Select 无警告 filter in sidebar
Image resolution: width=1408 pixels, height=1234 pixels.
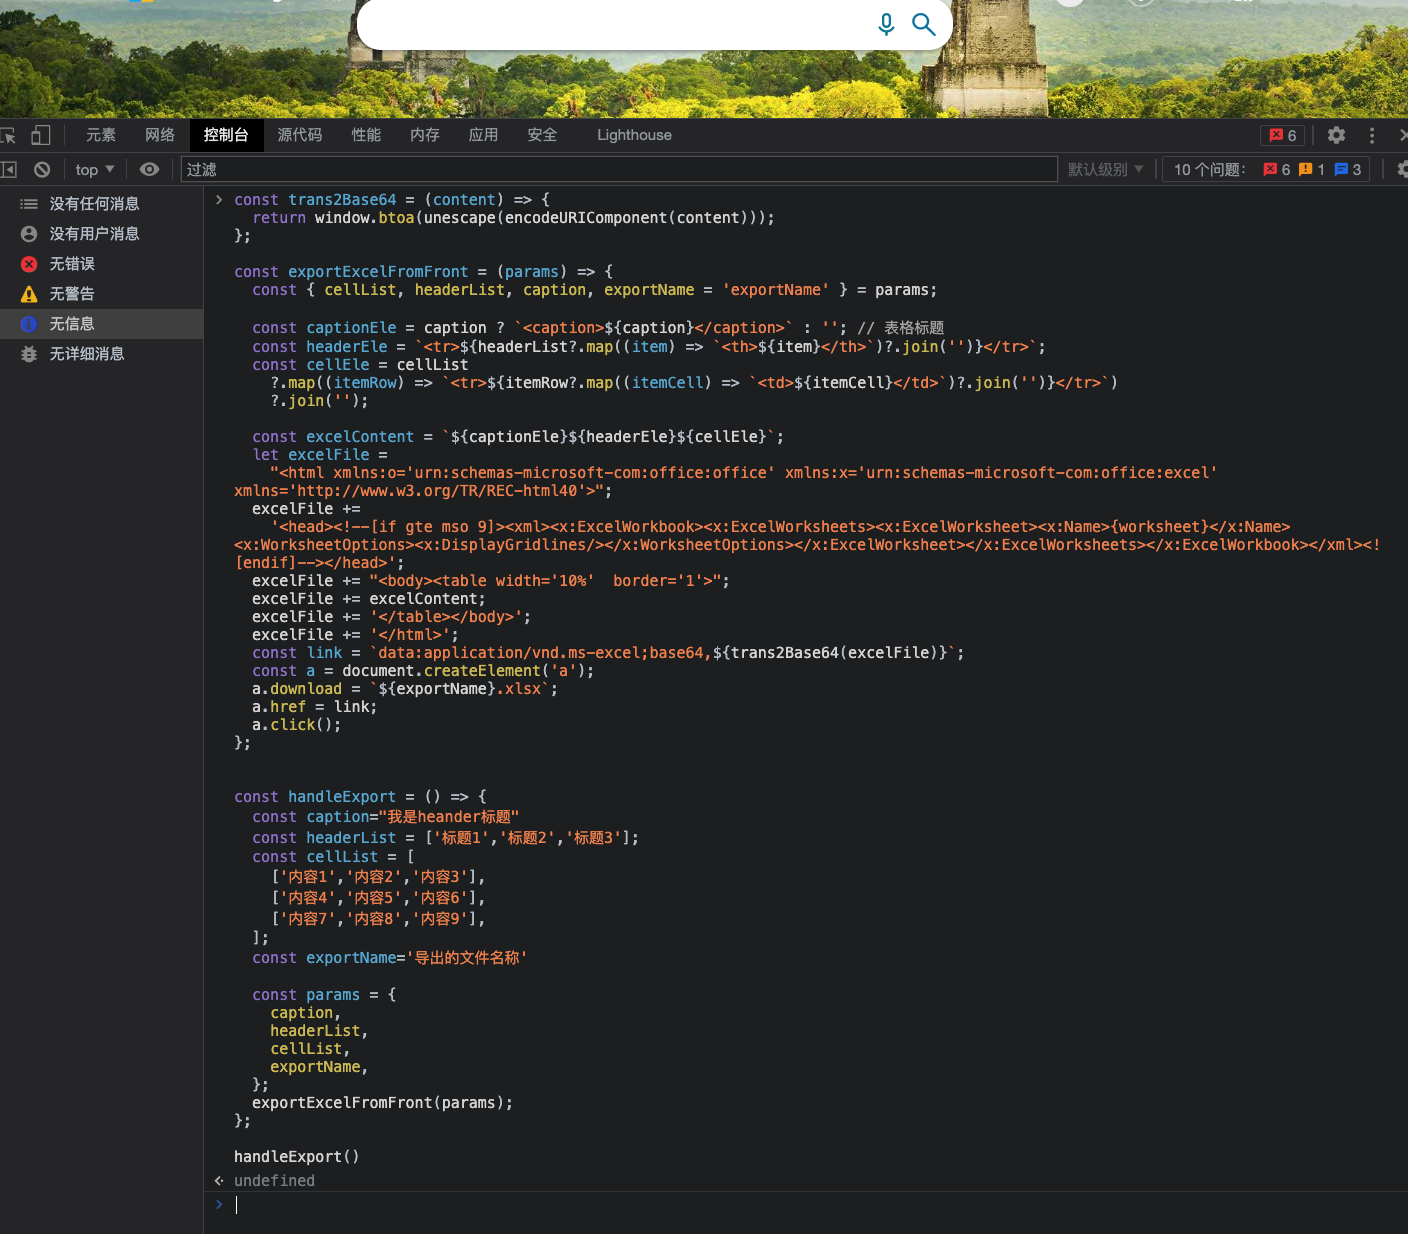[101, 294]
